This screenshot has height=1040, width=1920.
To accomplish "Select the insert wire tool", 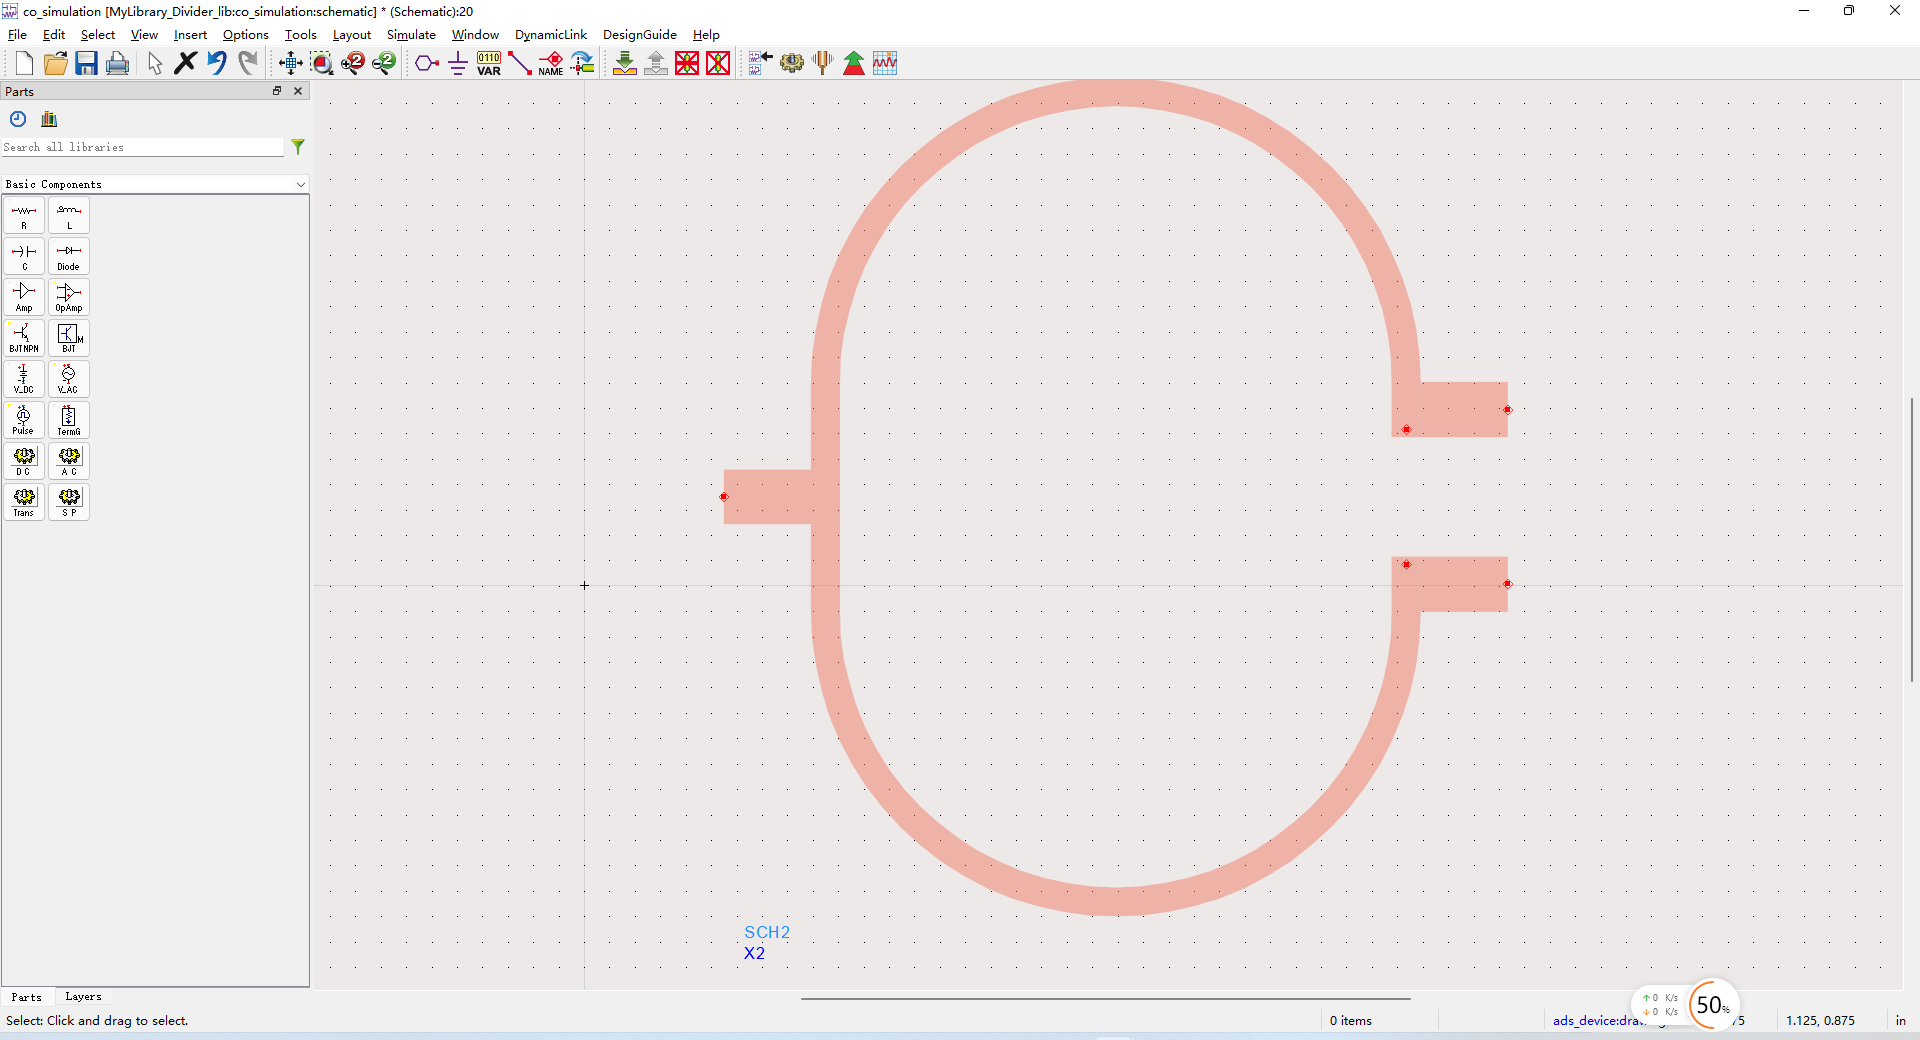I will pos(520,63).
